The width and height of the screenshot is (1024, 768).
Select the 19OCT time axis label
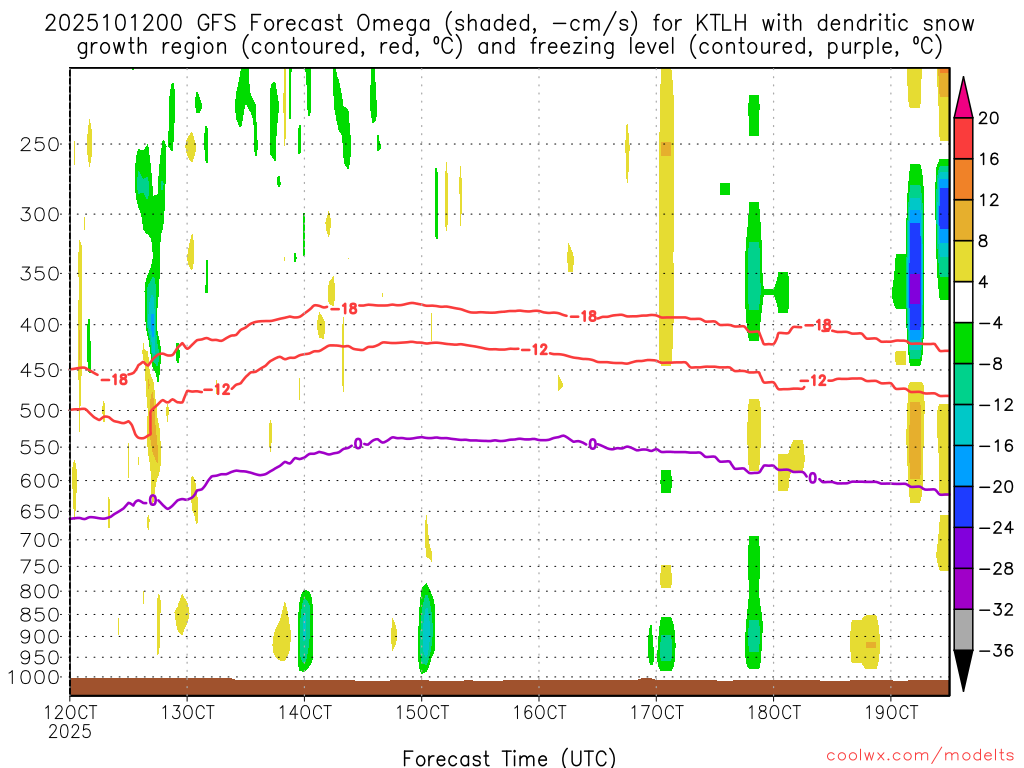[x=891, y=712]
